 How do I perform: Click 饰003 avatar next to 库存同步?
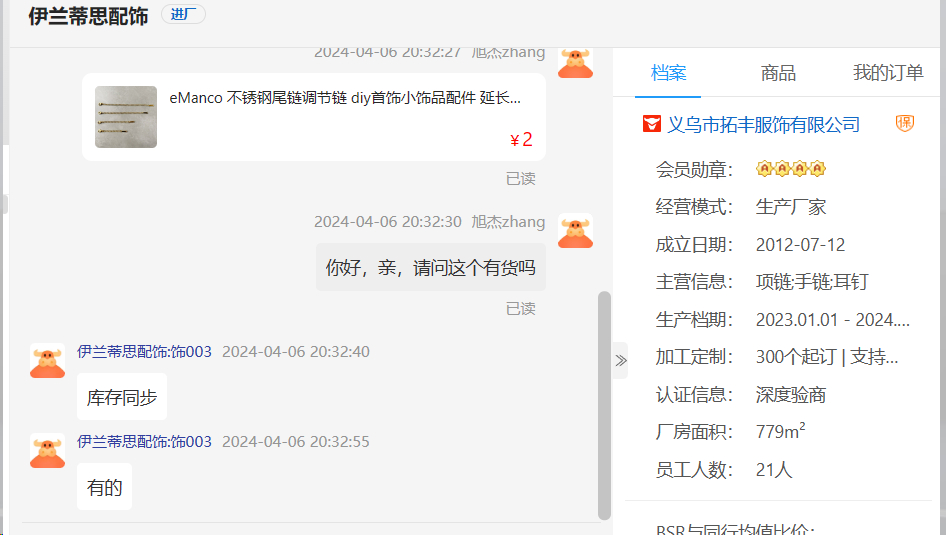pyautogui.click(x=48, y=361)
